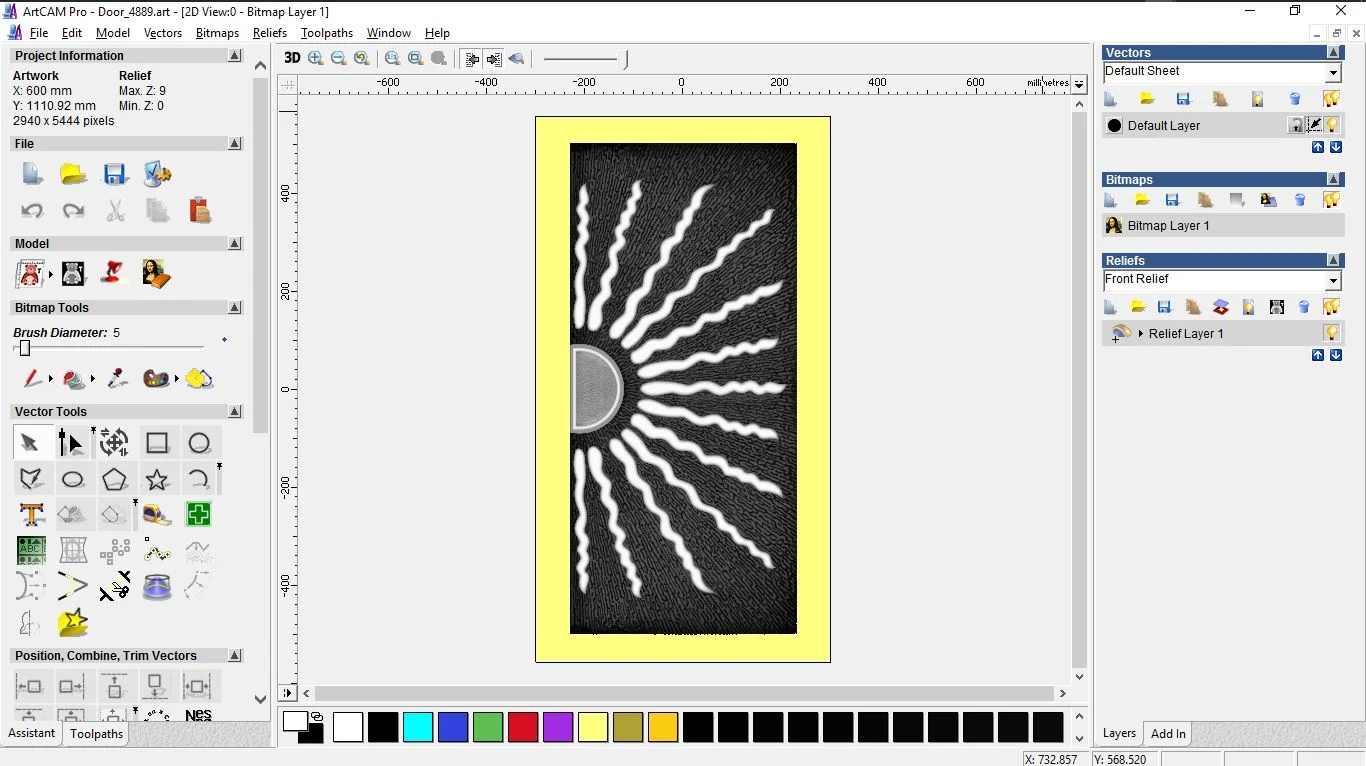This screenshot has width=1366, height=766.
Task: Select the Create Star vector tool
Action: (157, 479)
